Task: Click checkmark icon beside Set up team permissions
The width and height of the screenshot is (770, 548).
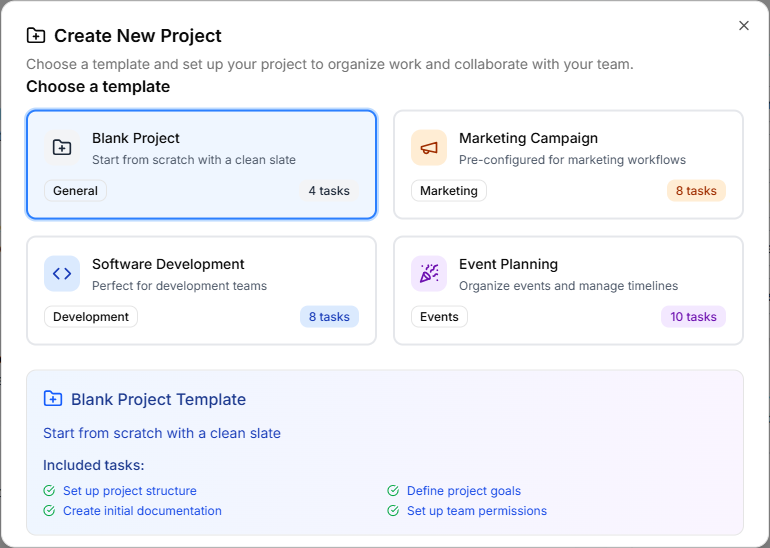Action: click(x=393, y=511)
